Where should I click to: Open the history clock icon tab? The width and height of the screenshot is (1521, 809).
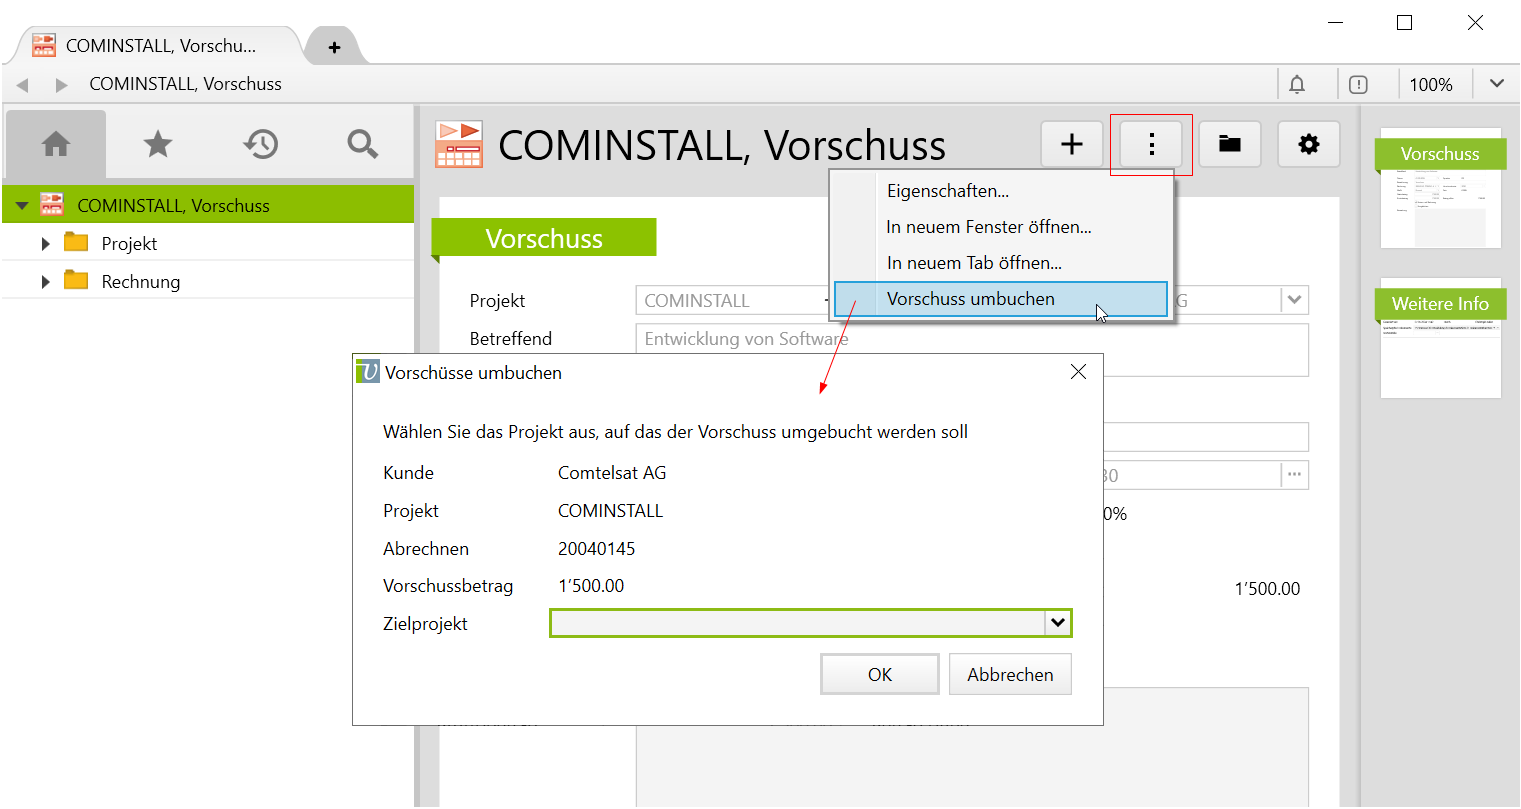[x=260, y=145]
